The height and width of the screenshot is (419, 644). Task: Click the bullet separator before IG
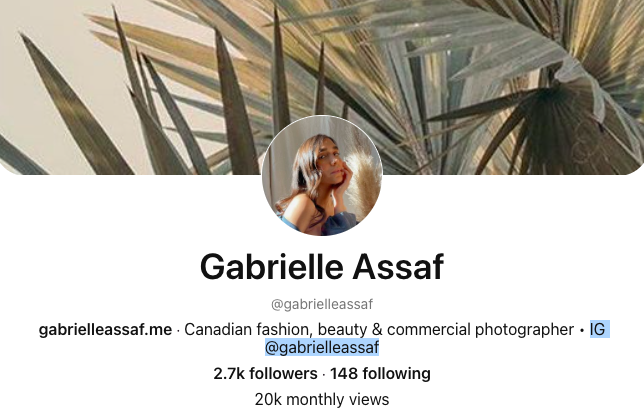[582, 330]
